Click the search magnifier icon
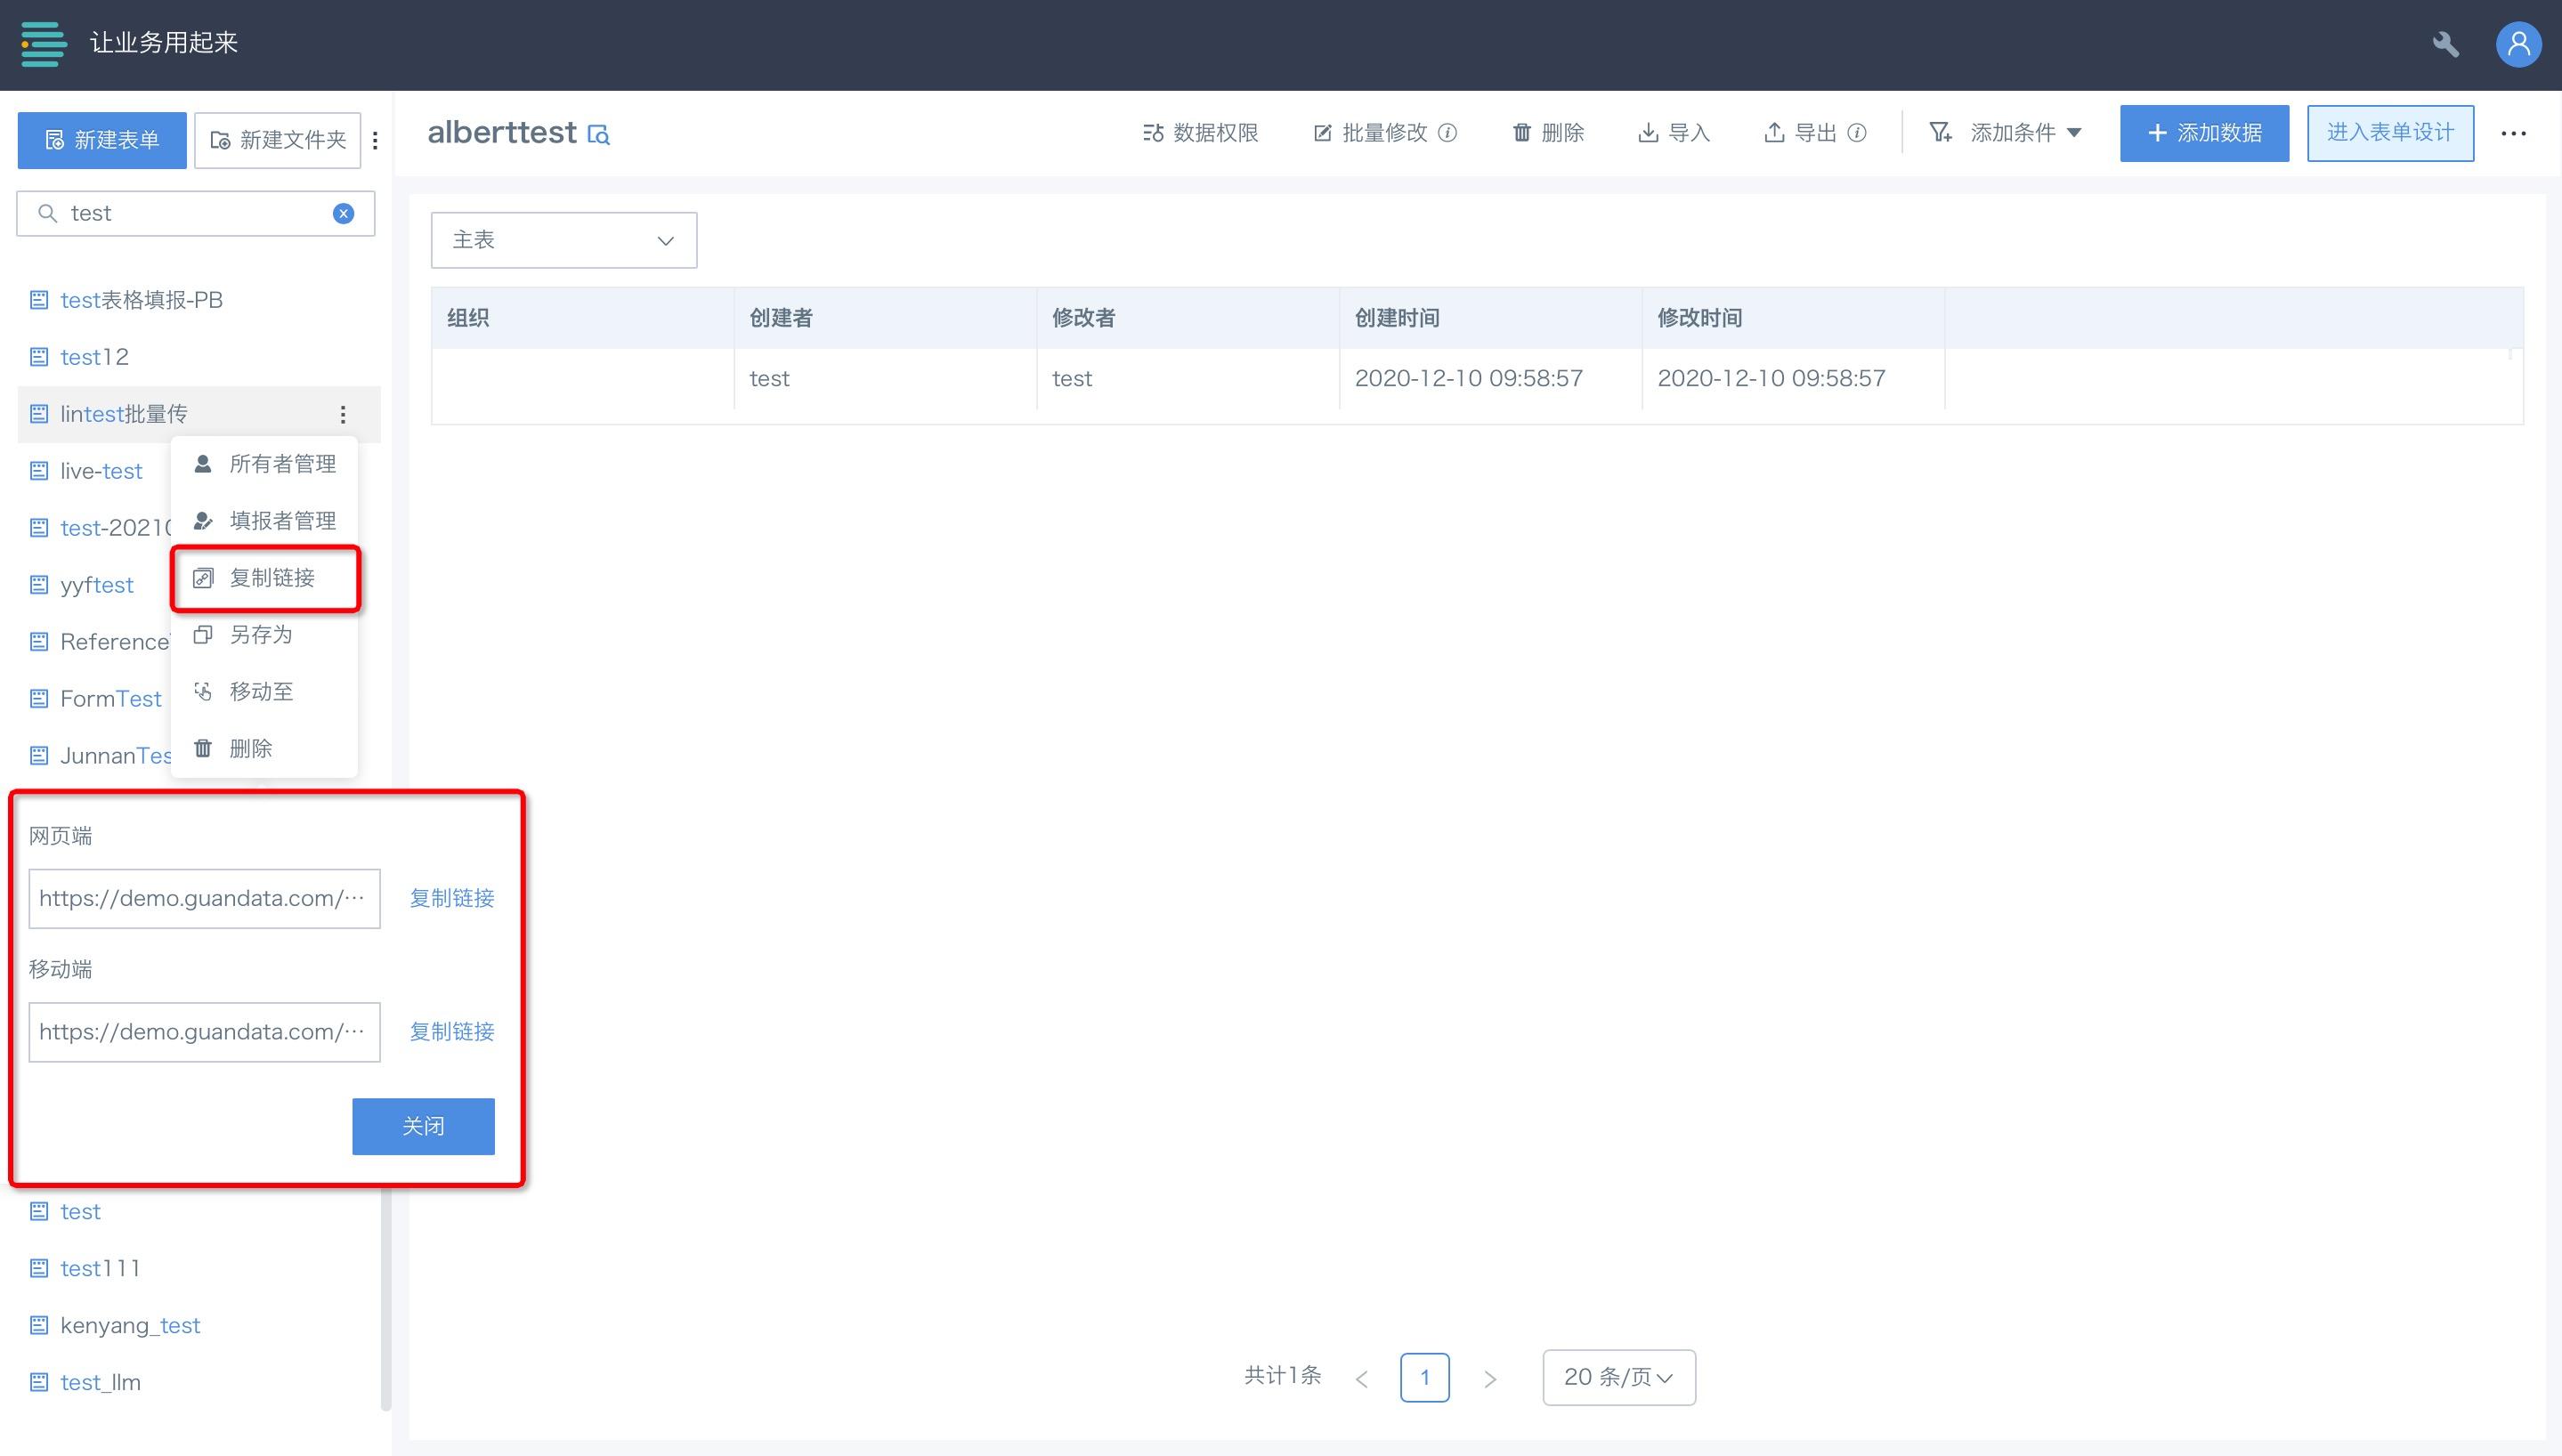Viewport: 2562px width, 1456px height. point(47,213)
